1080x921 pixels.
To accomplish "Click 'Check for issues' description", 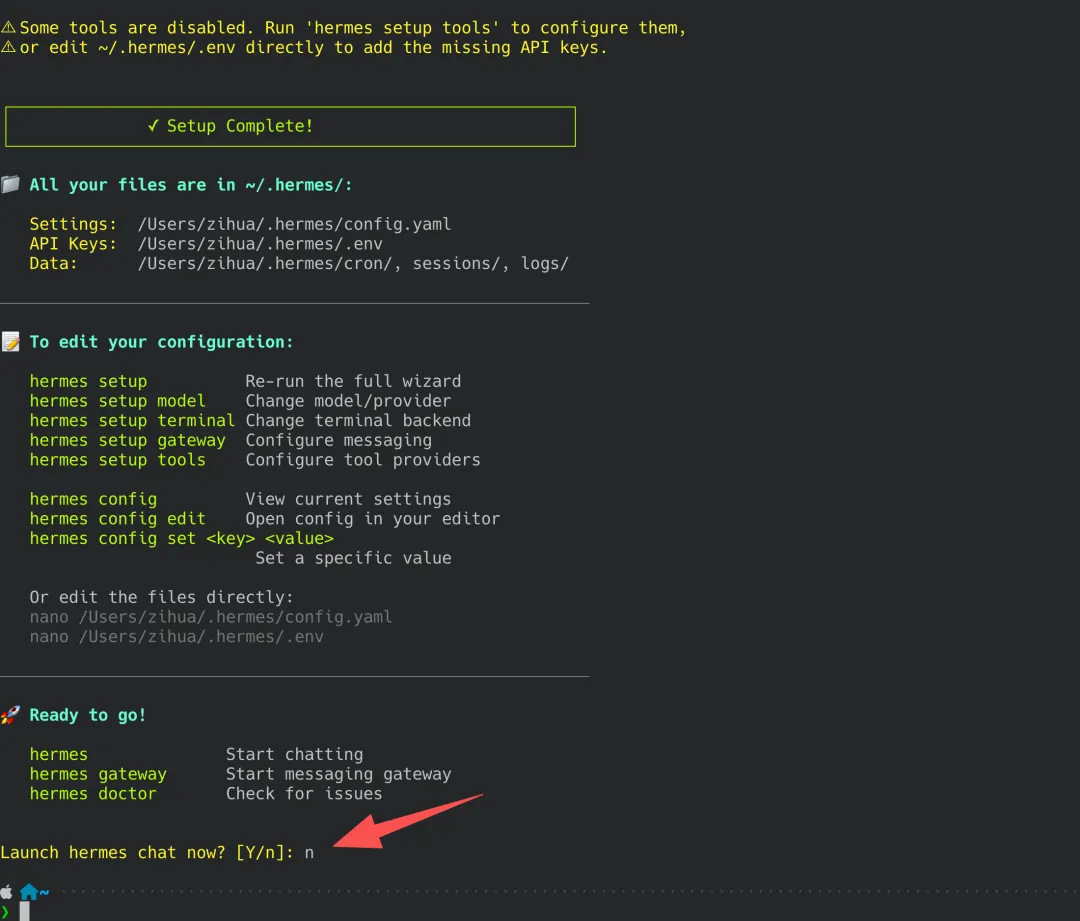I will tap(304, 794).
